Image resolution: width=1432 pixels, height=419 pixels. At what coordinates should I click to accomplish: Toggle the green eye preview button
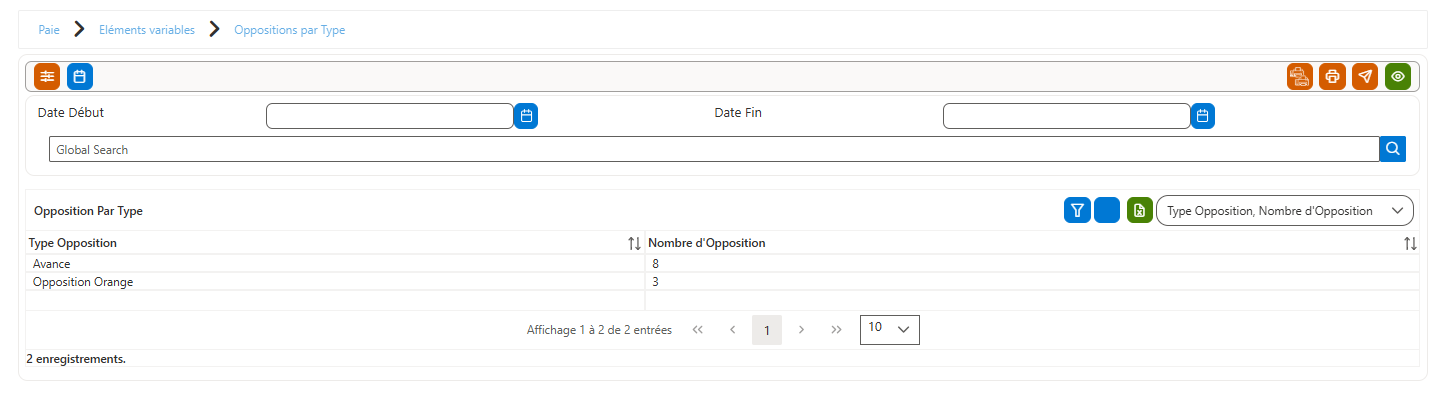pos(1398,76)
